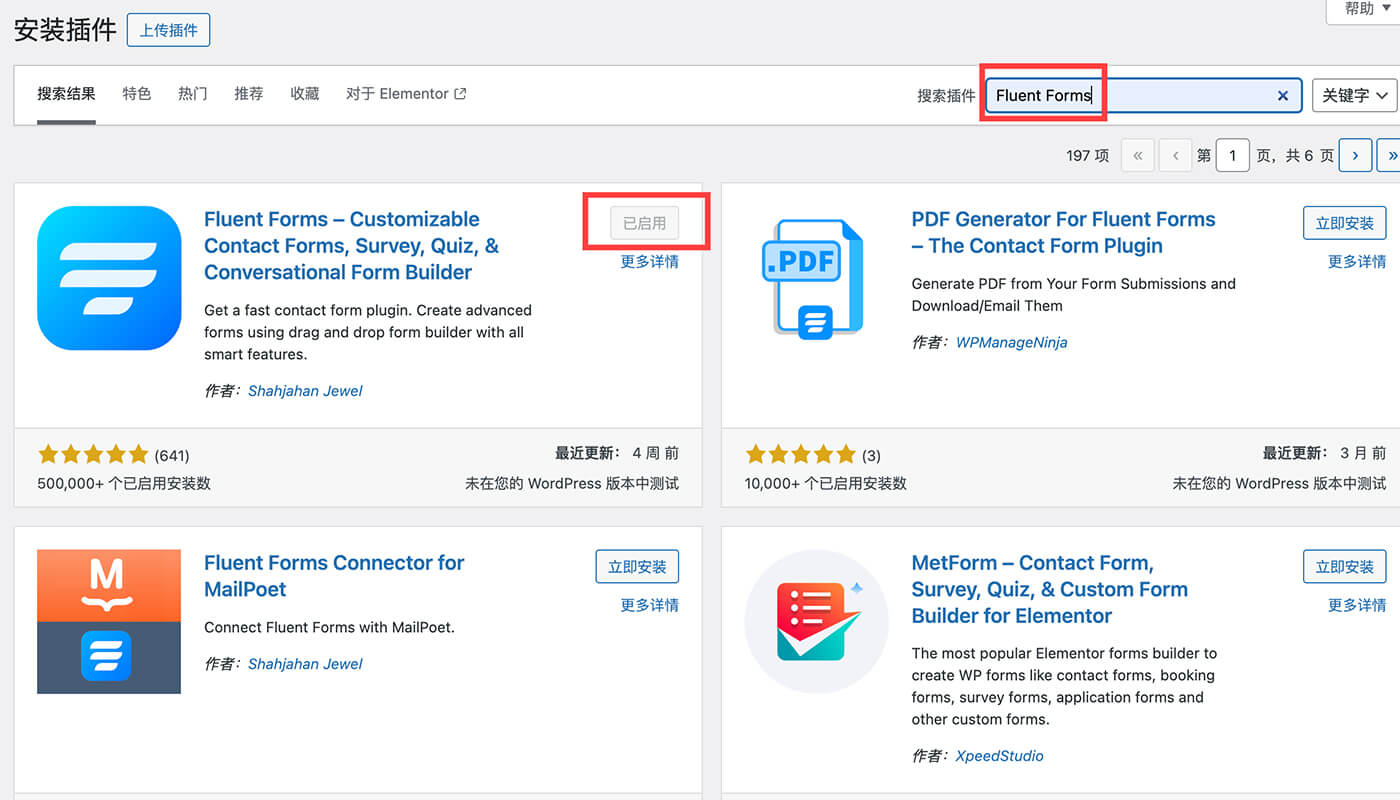The image size is (1400, 800).
Task: Open the Fluent Forms Connector for MailPoet title
Action: coord(334,576)
